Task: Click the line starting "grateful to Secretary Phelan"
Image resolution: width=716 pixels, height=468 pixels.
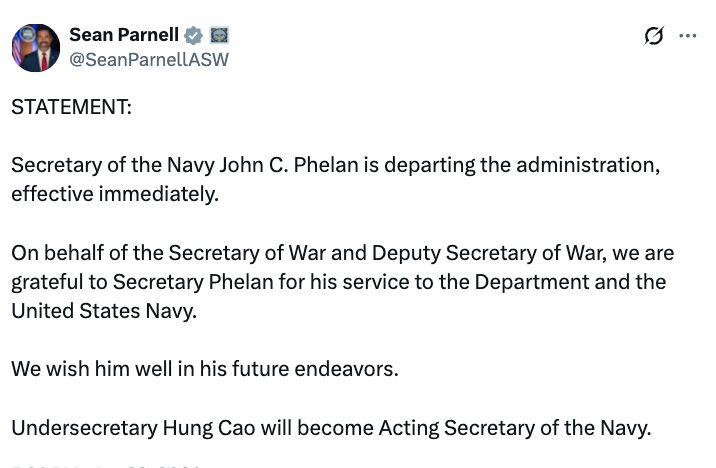Action: click(x=338, y=281)
